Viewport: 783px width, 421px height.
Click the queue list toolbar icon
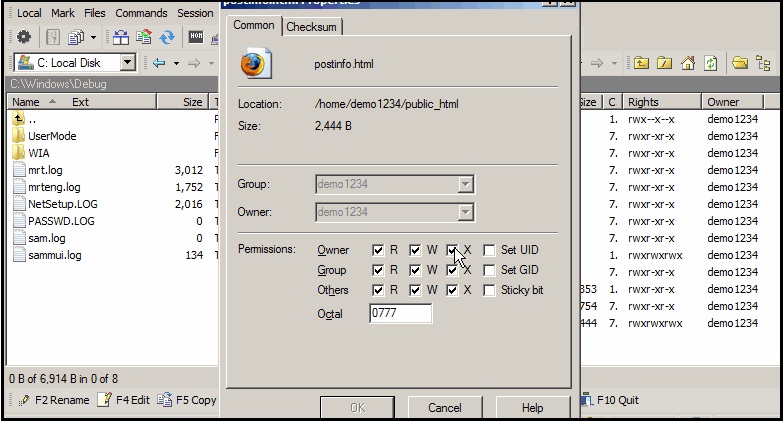(x=53, y=37)
